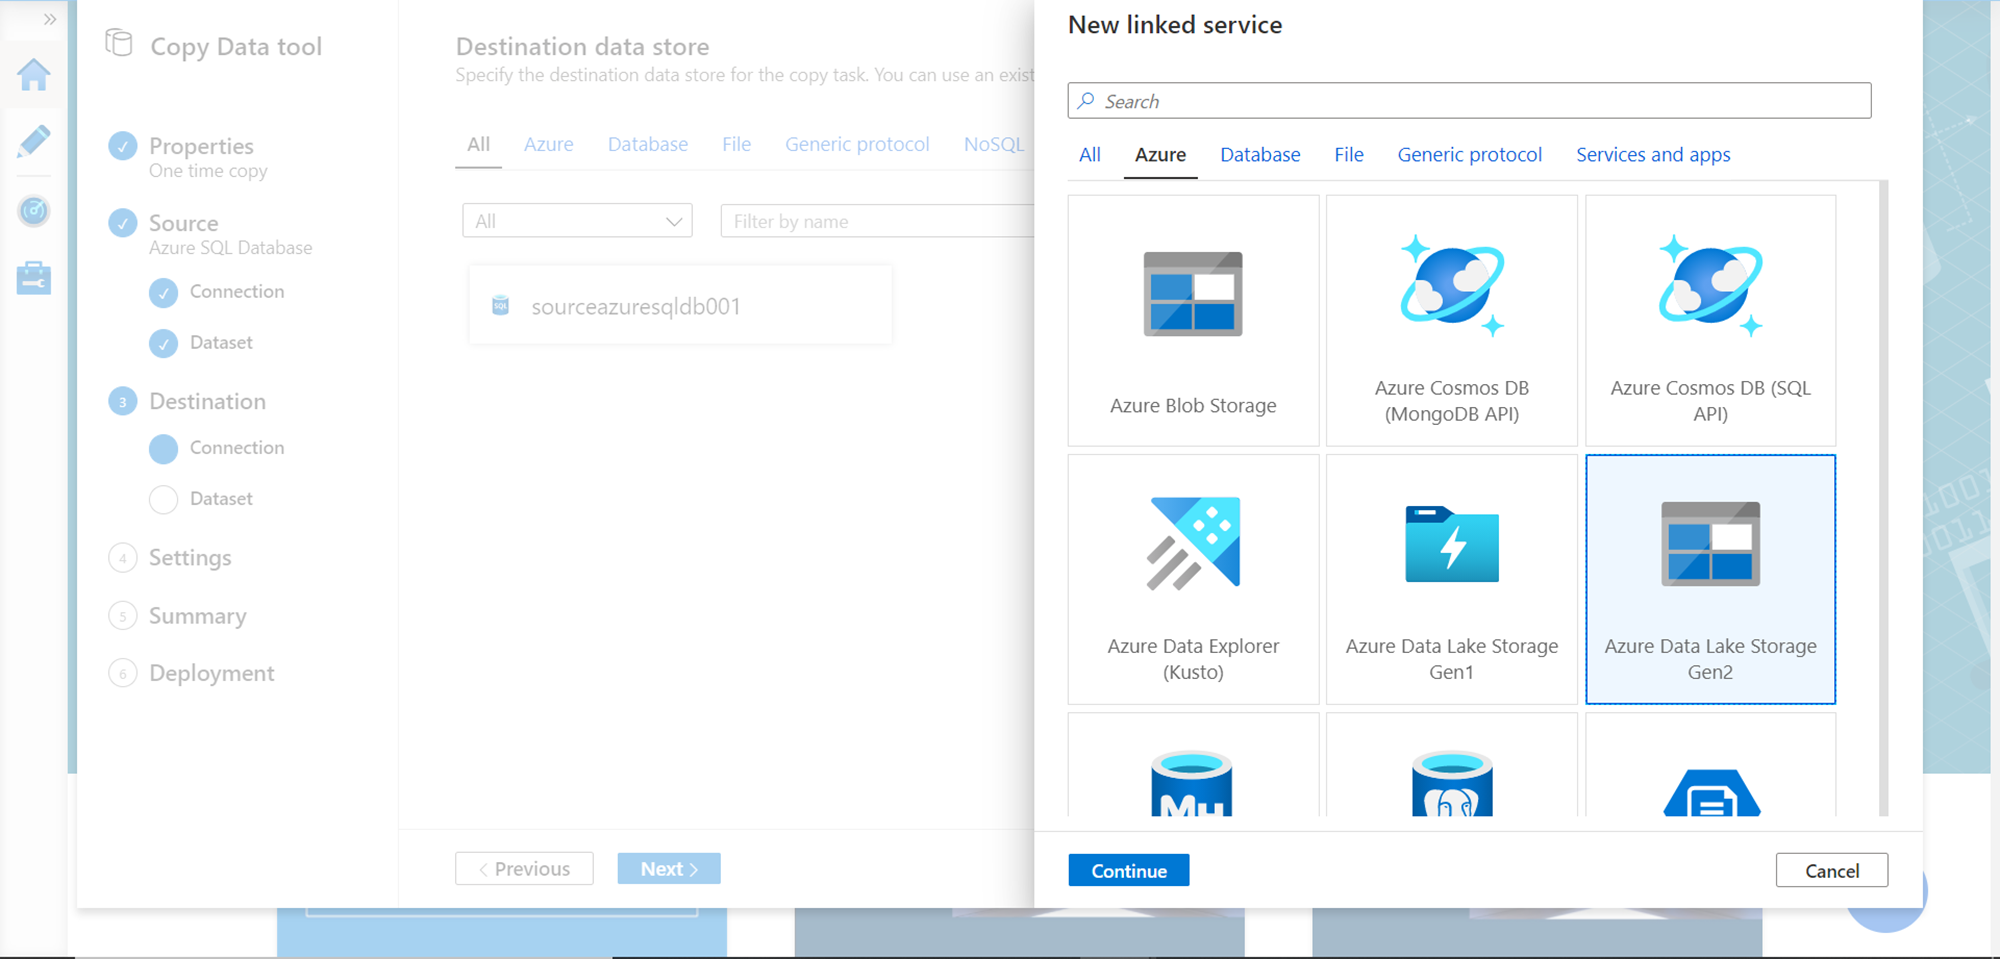The height and width of the screenshot is (959, 2000).
Task: Select the Azure file storage tile icon
Action: [x=1711, y=792]
